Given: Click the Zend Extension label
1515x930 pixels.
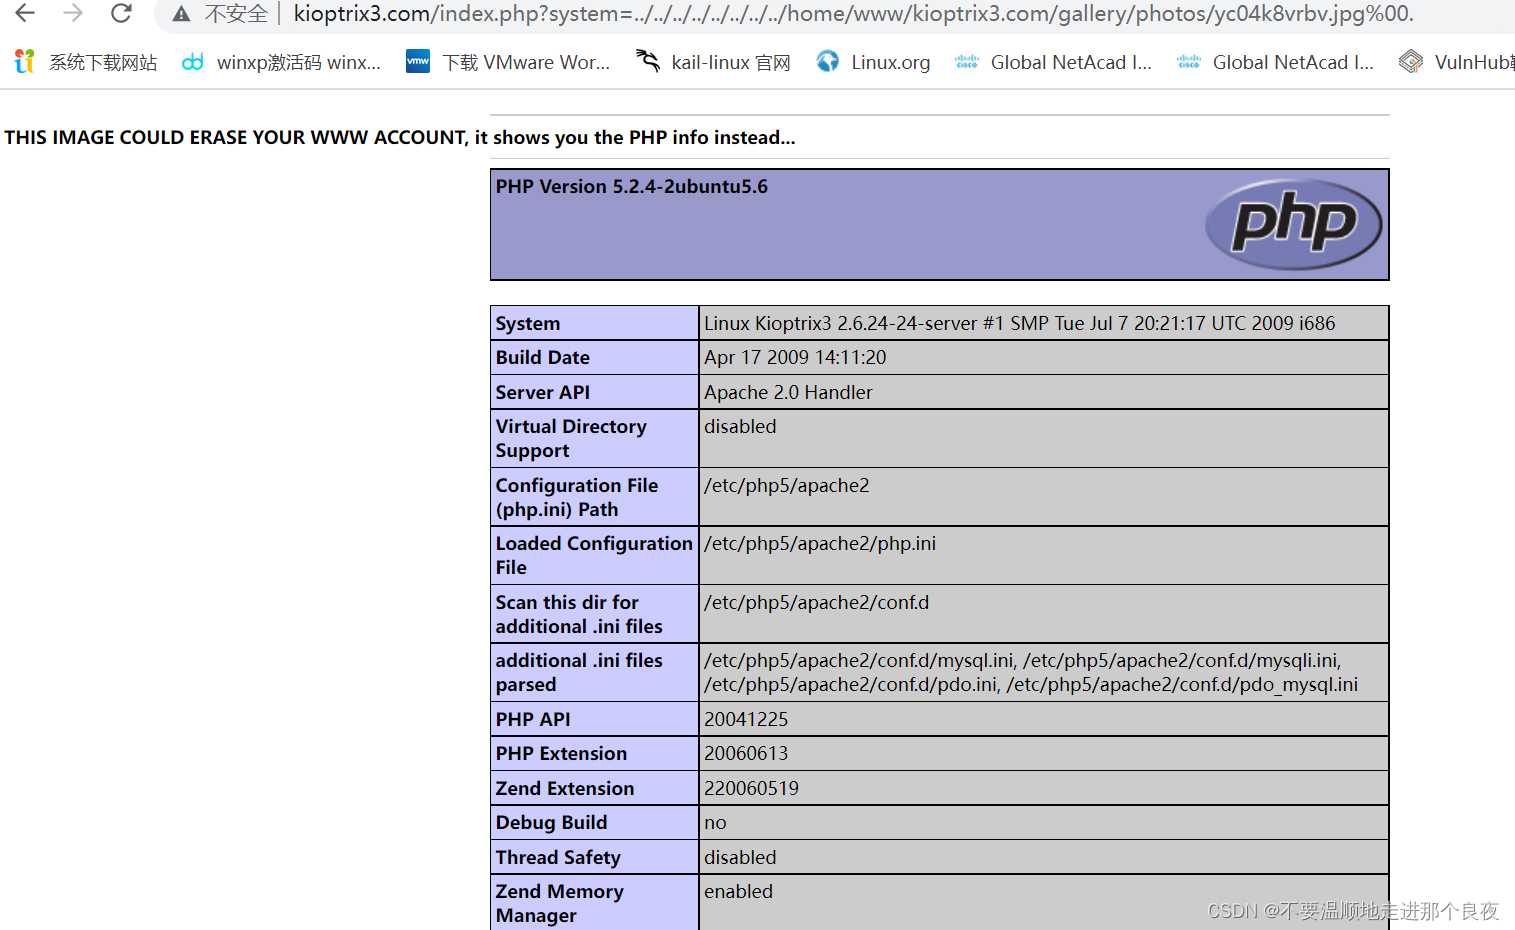Looking at the screenshot, I should pyautogui.click(x=565, y=789).
